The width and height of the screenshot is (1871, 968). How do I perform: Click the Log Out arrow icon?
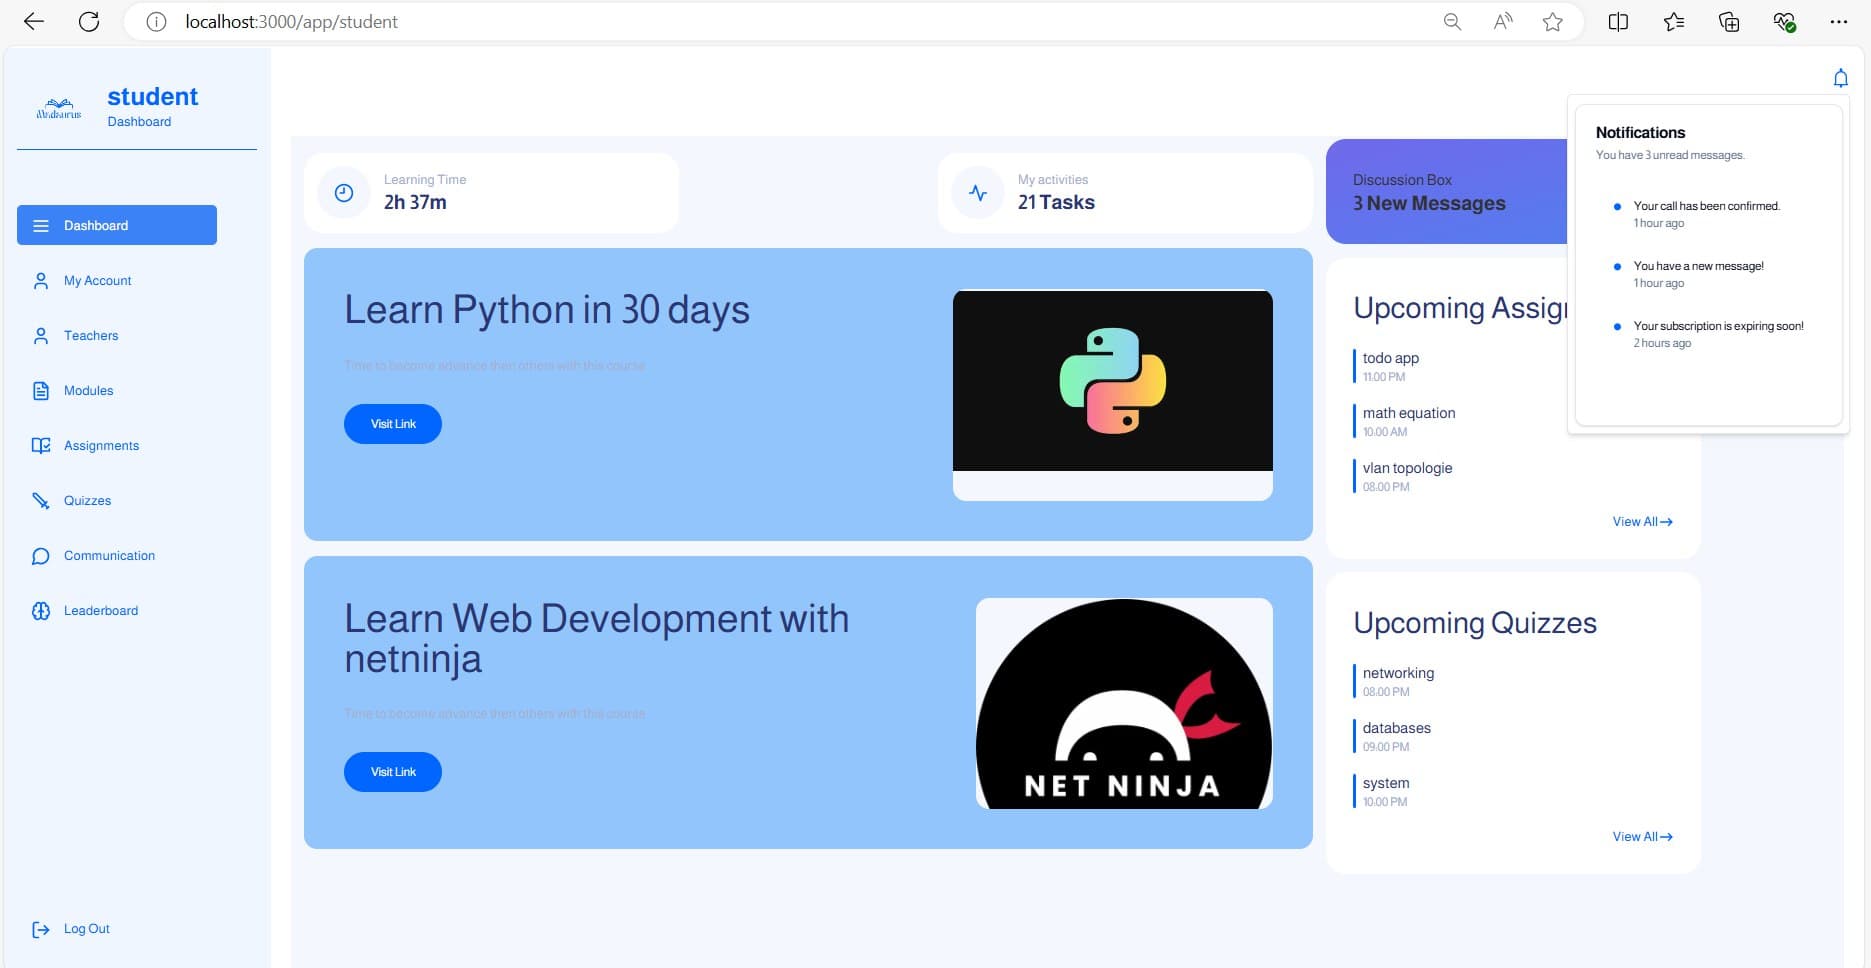click(x=41, y=929)
